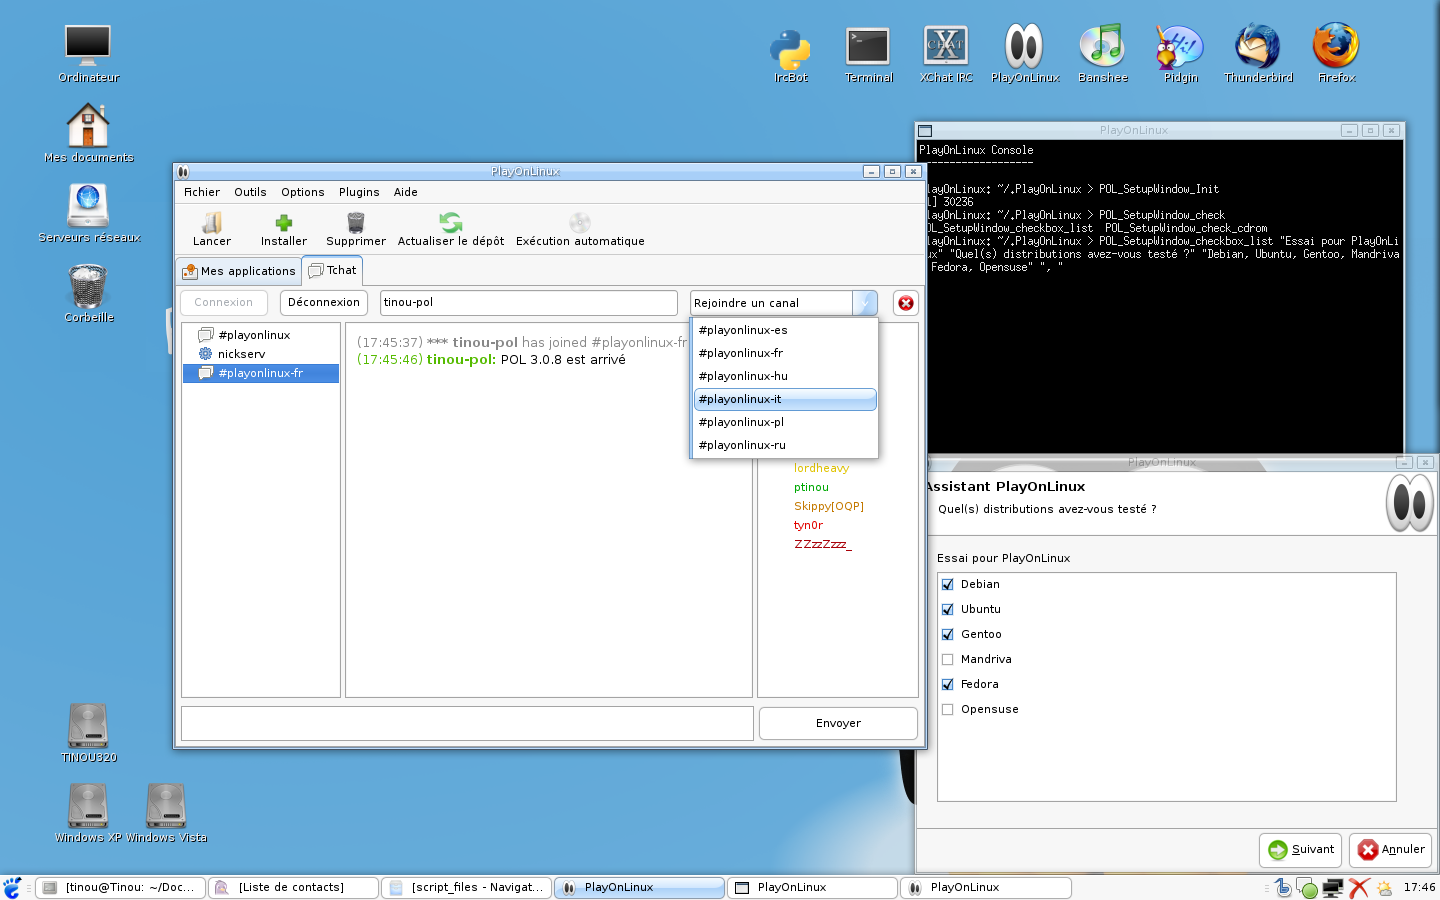Collapse the Rejoindre un canal dropdown arrow
This screenshot has width=1440, height=900.
[865, 303]
